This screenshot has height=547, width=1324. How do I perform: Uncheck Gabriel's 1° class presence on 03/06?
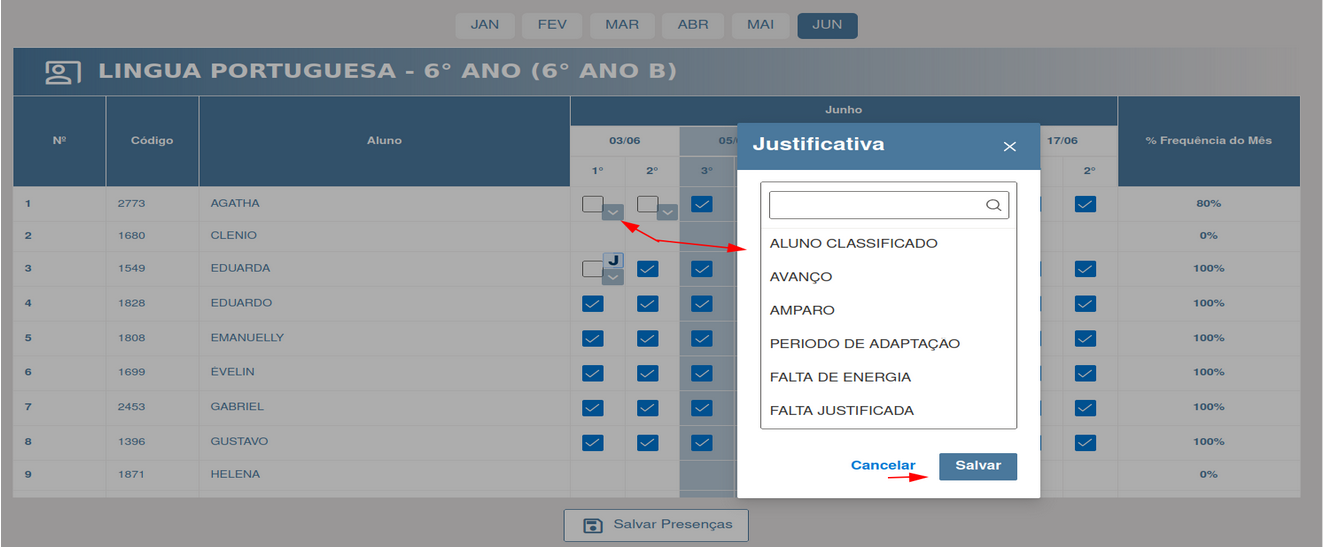tap(592, 407)
